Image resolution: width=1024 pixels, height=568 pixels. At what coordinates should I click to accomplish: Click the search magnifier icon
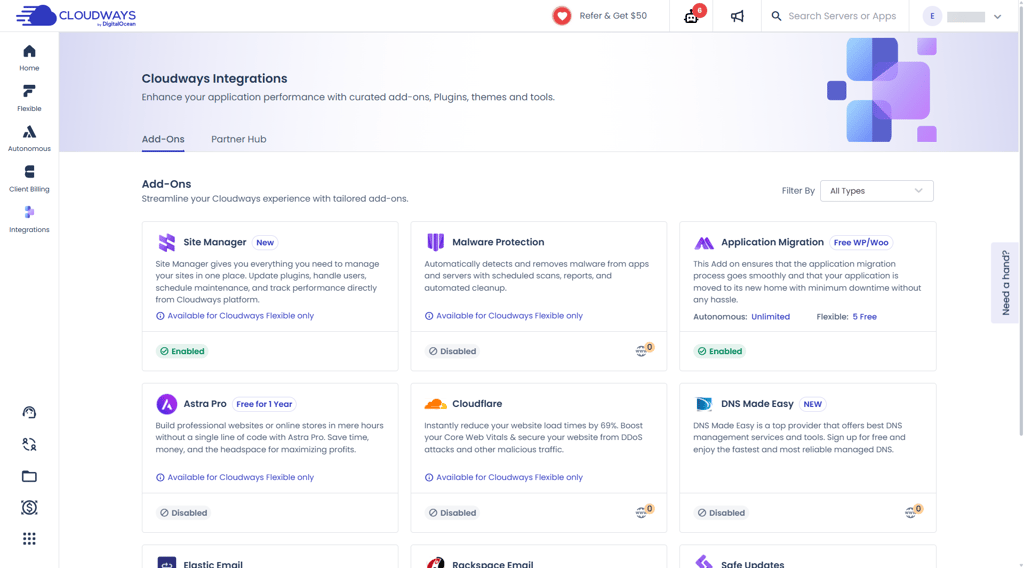tap(776, 16)
